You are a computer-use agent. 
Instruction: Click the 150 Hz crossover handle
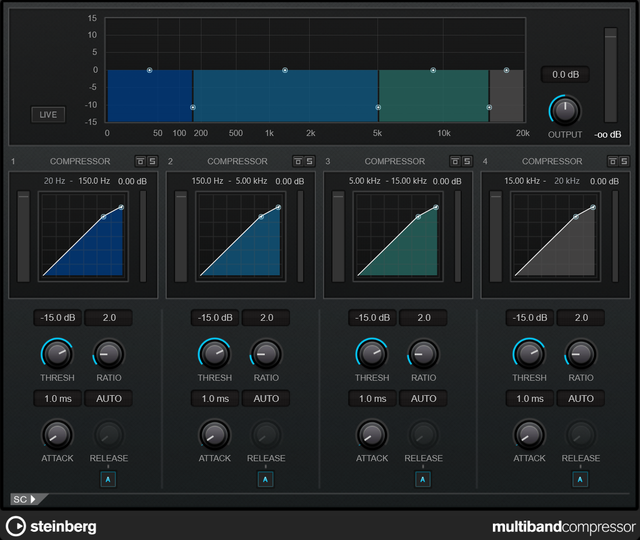193,107
